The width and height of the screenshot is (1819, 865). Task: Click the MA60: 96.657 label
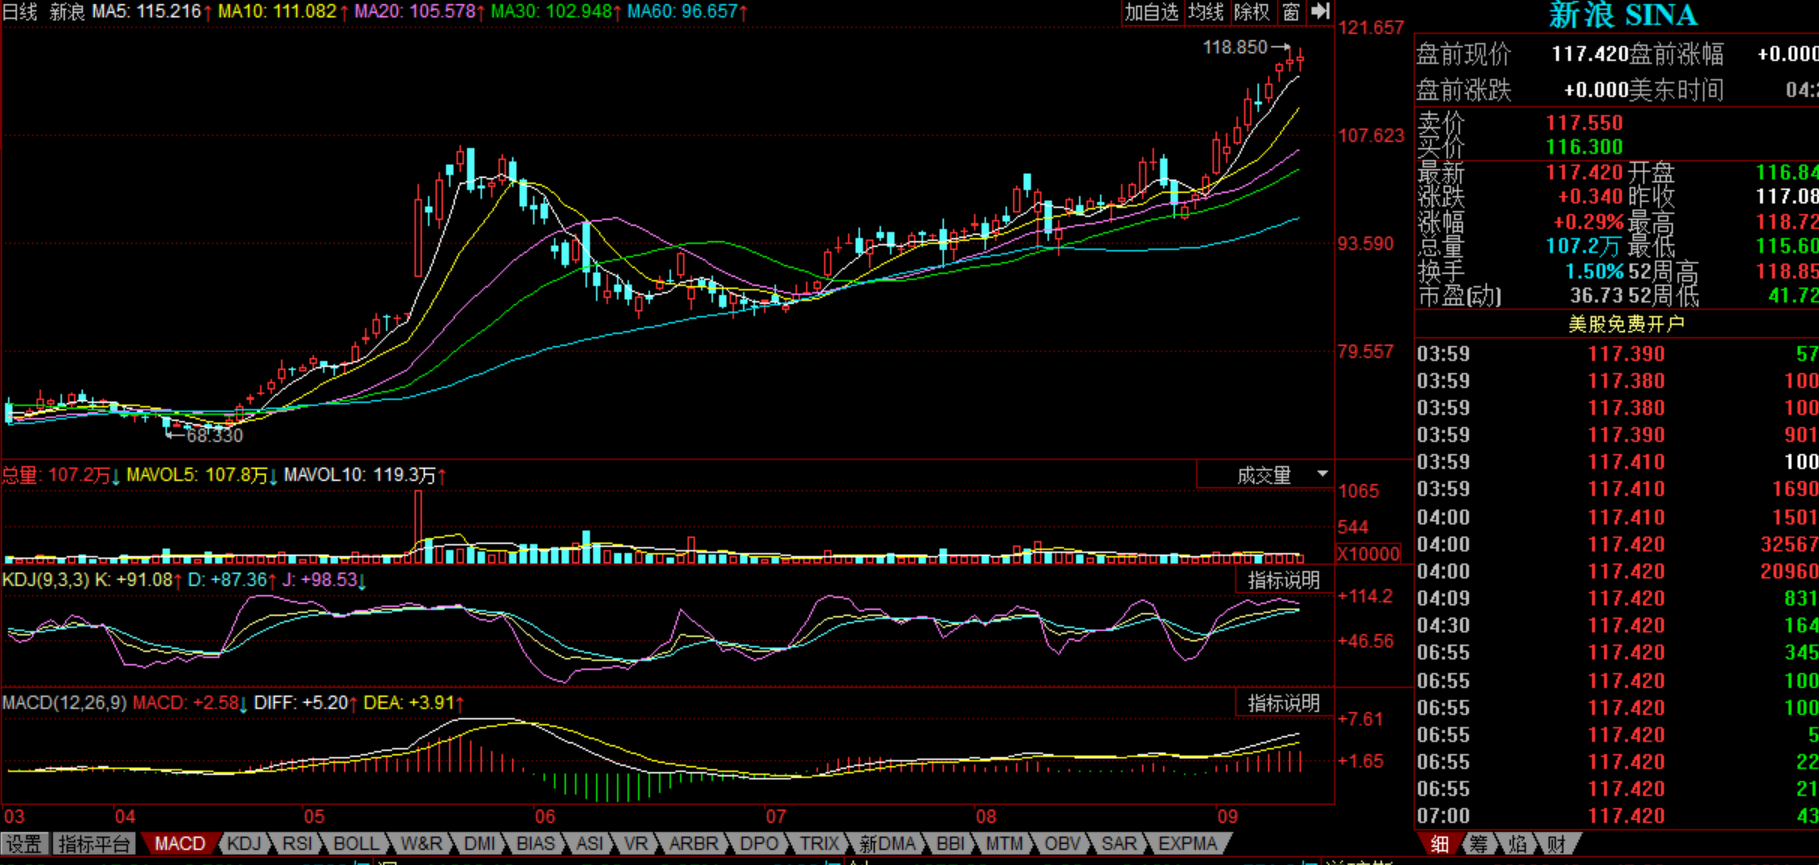682,12
